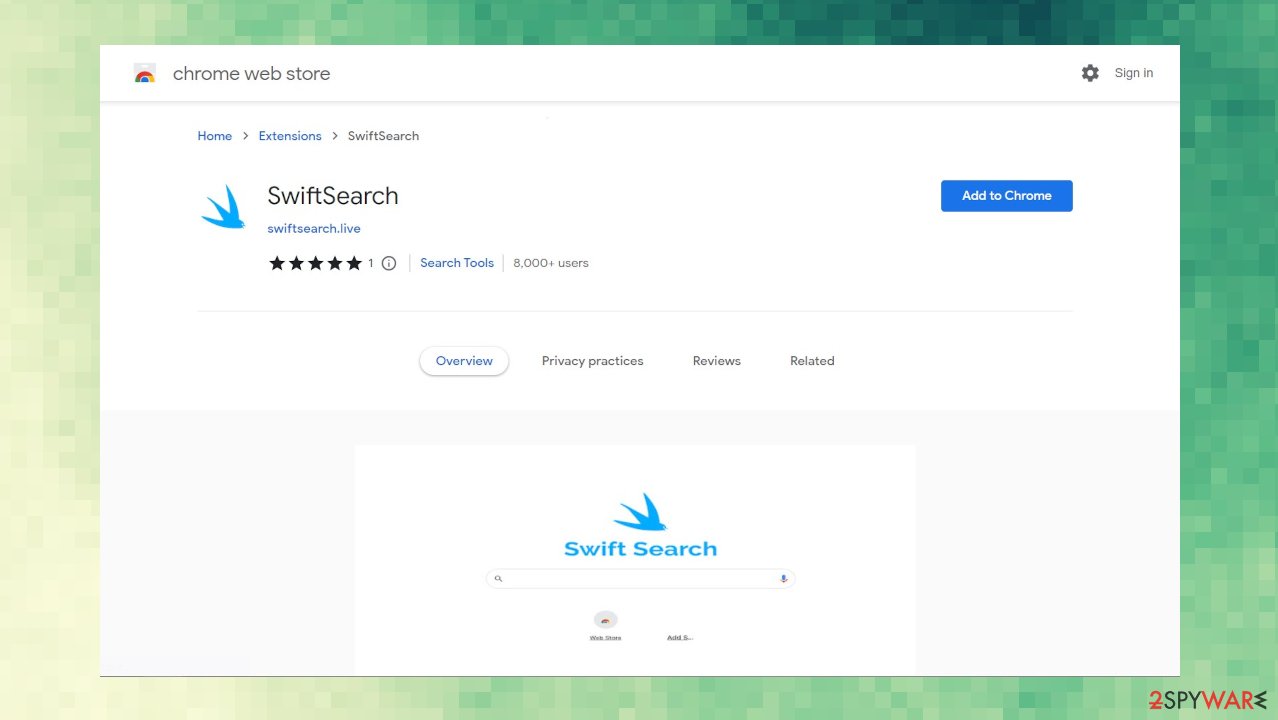Open the Reviews tab
The height and width of the screenshot is (720, 1278).
[x=716, y=360]
